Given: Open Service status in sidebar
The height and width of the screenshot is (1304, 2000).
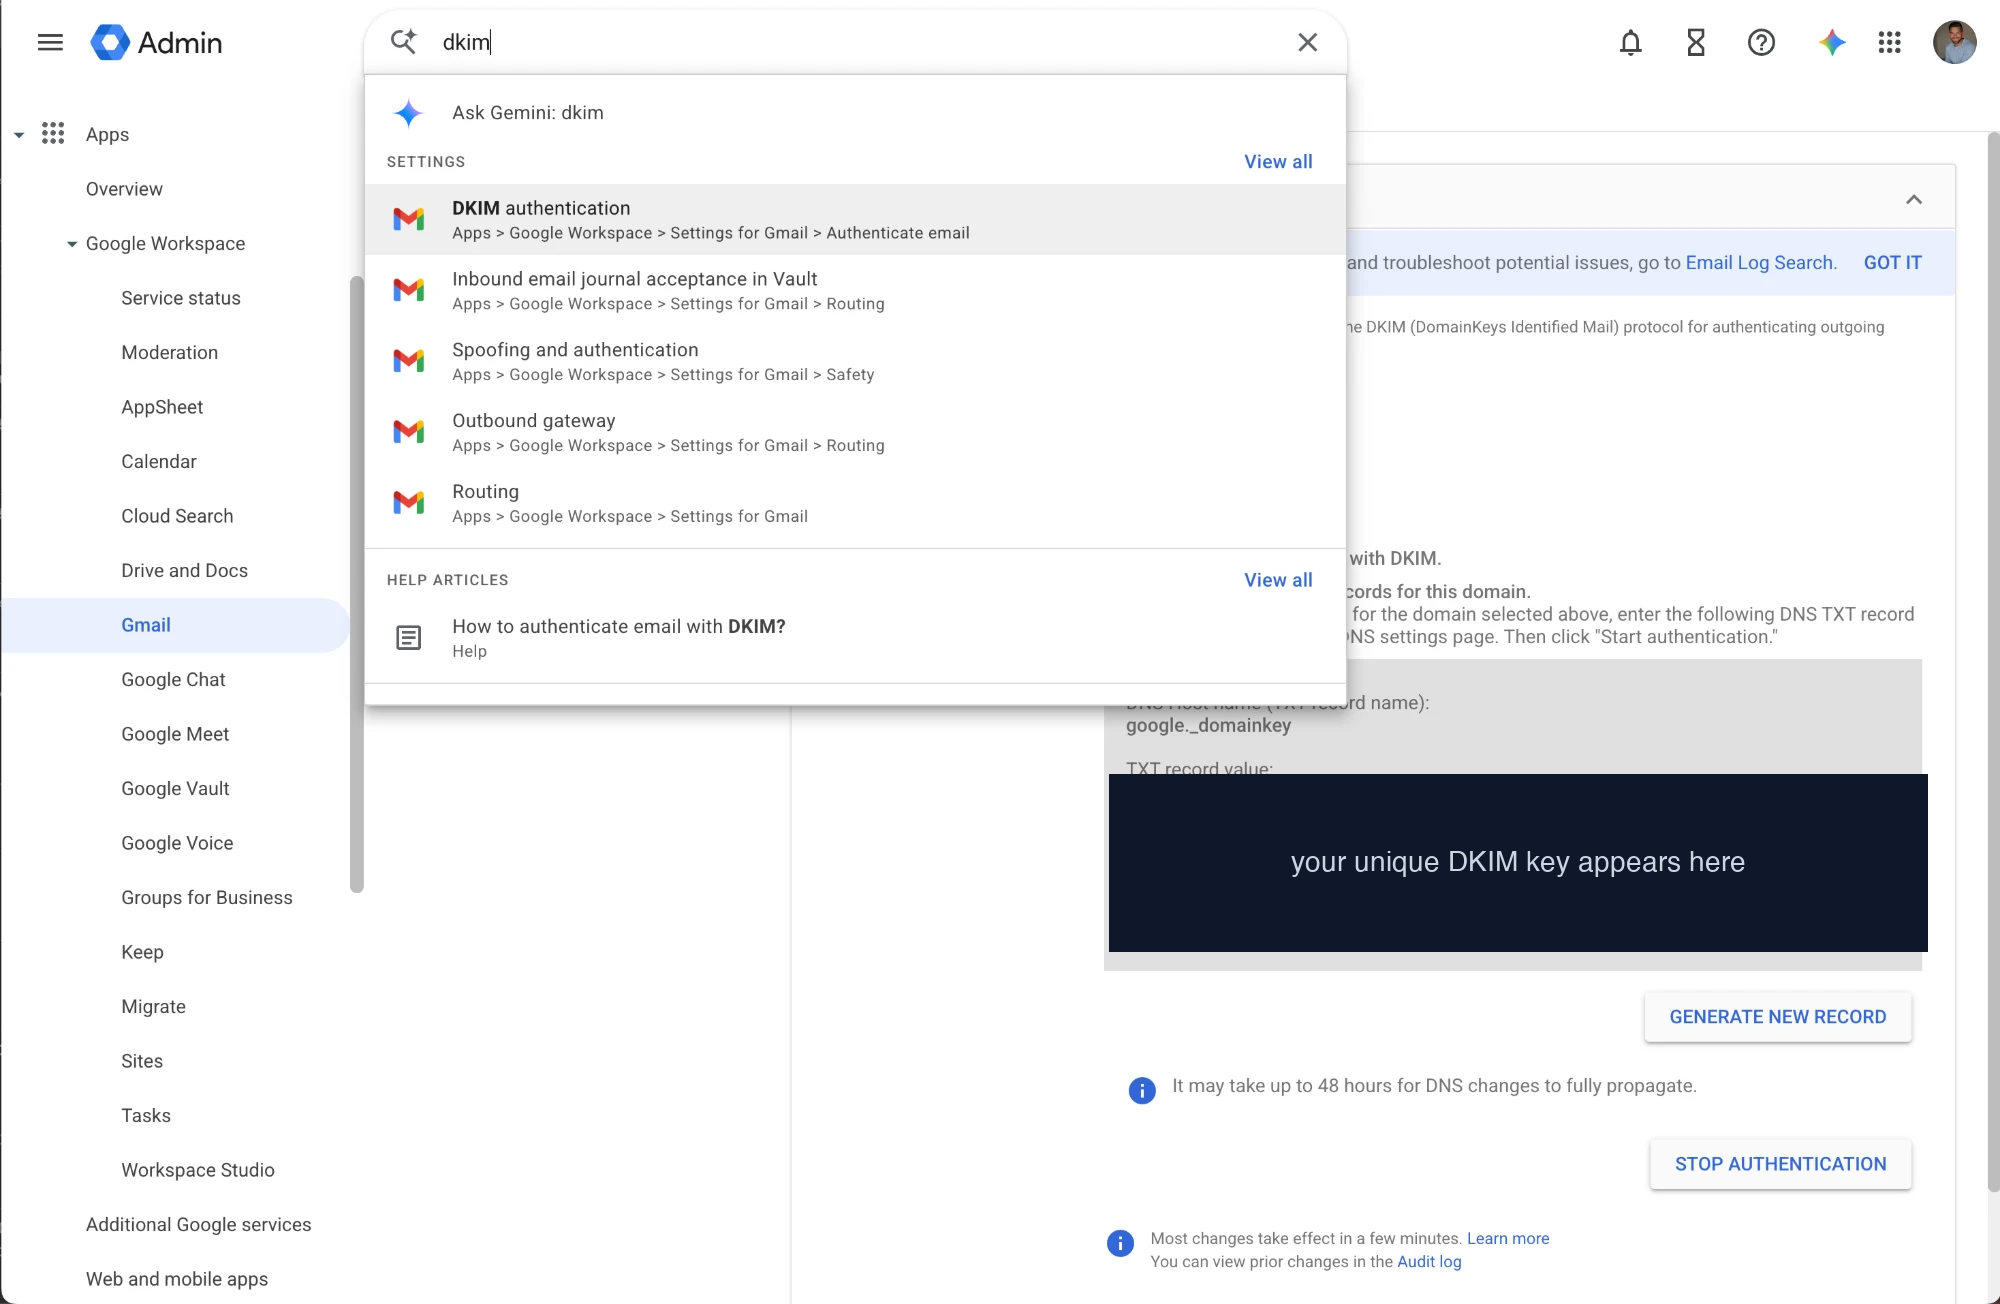Looking at the screenshot, I should (x=180, y=298).
